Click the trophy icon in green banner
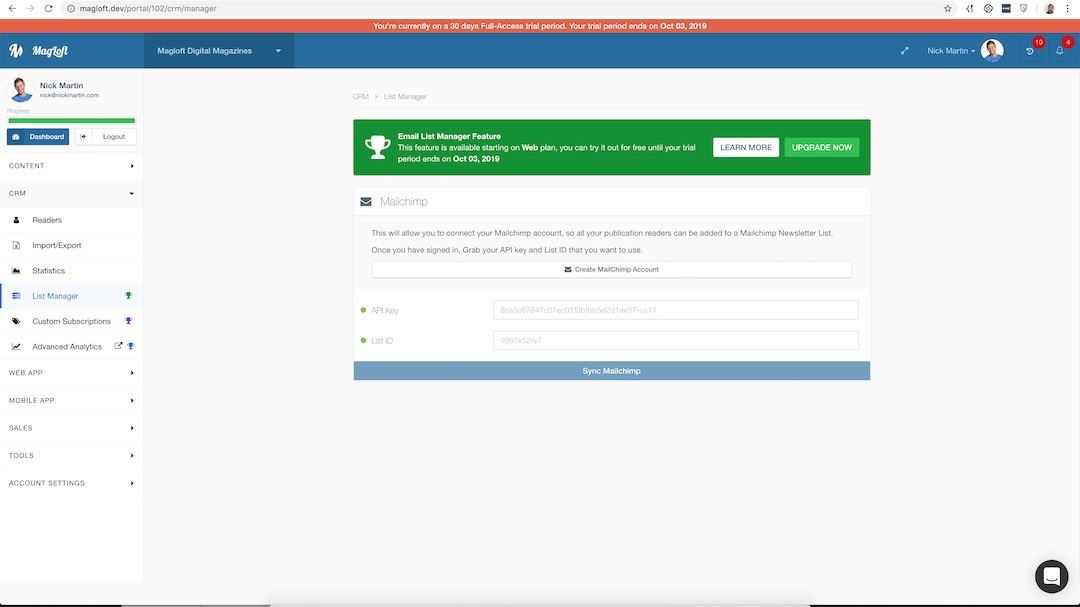 (377, 147)
